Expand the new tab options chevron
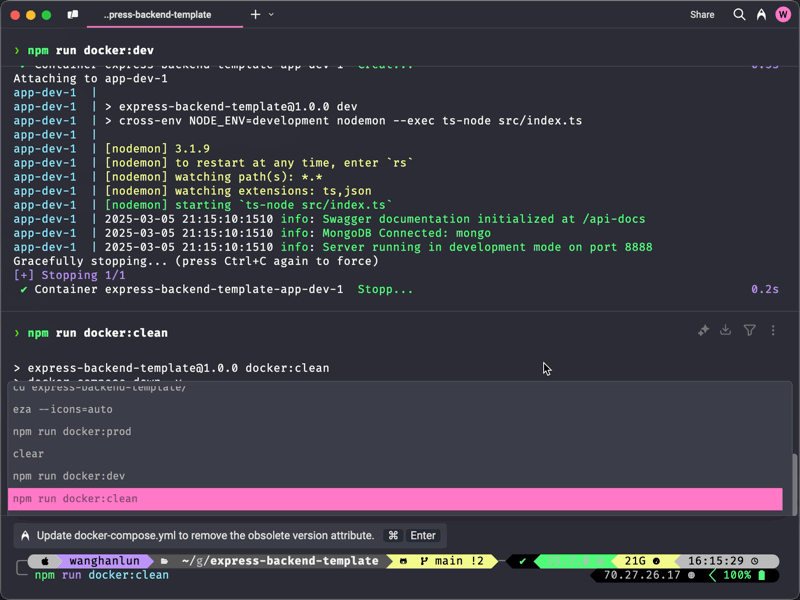The width and height of the screenshot is (800, 600). [271, 14]
